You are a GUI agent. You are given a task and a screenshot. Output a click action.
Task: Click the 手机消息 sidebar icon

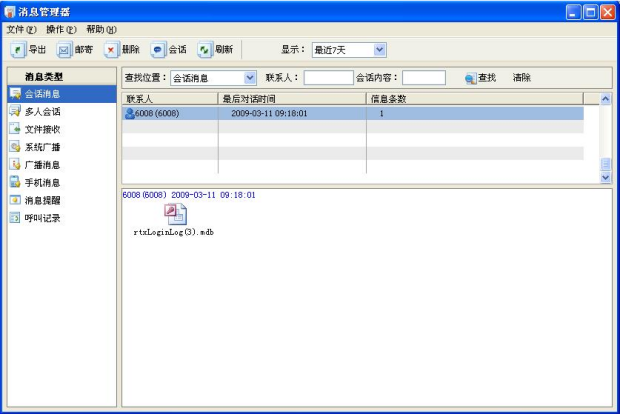point(15,182)
